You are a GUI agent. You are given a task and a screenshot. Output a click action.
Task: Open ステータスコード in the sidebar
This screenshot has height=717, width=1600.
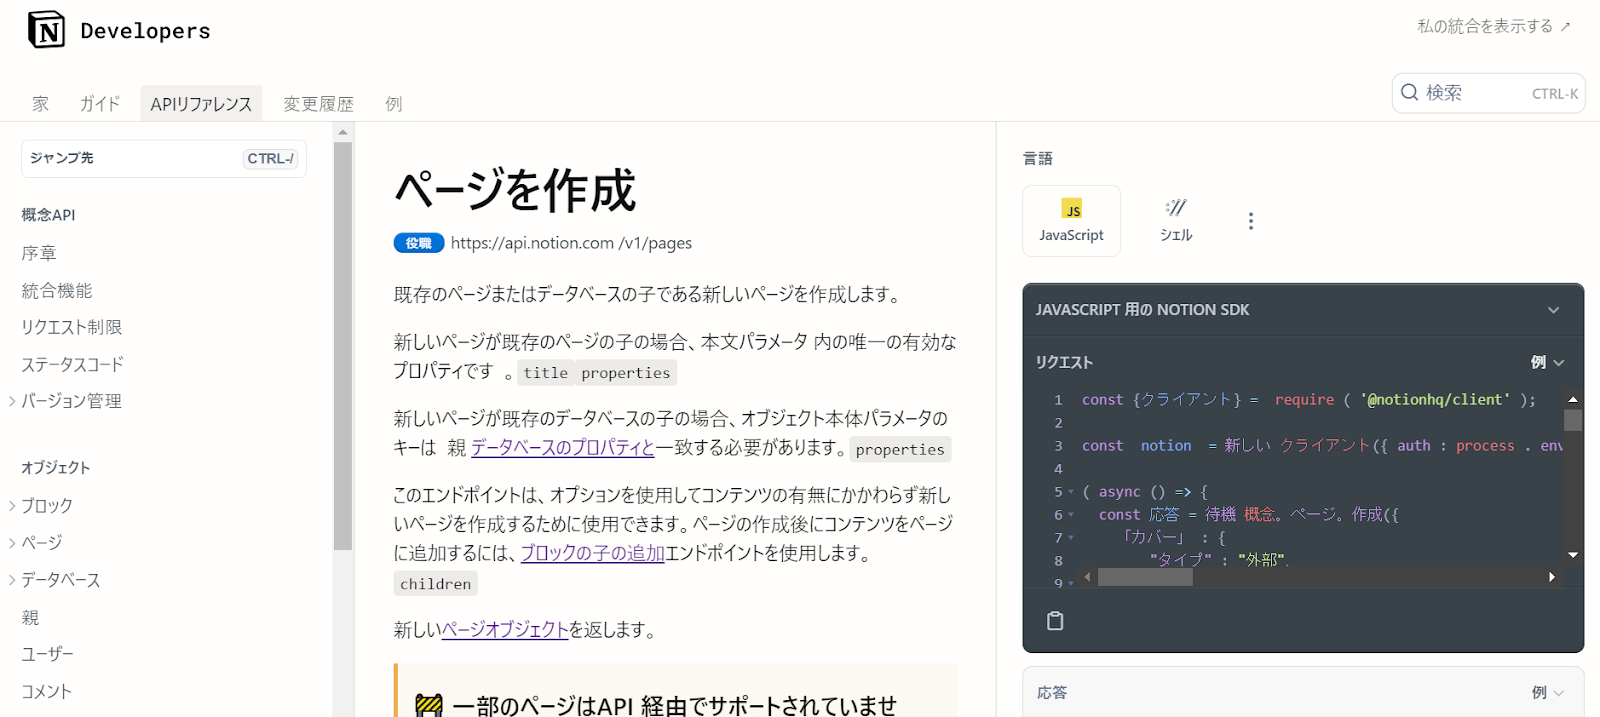coord(73,365)
